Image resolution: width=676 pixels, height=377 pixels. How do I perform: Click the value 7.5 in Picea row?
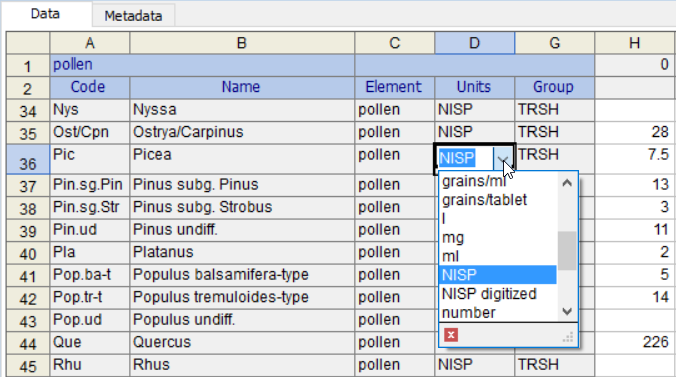pyautogui.click(x=635, y=159)
